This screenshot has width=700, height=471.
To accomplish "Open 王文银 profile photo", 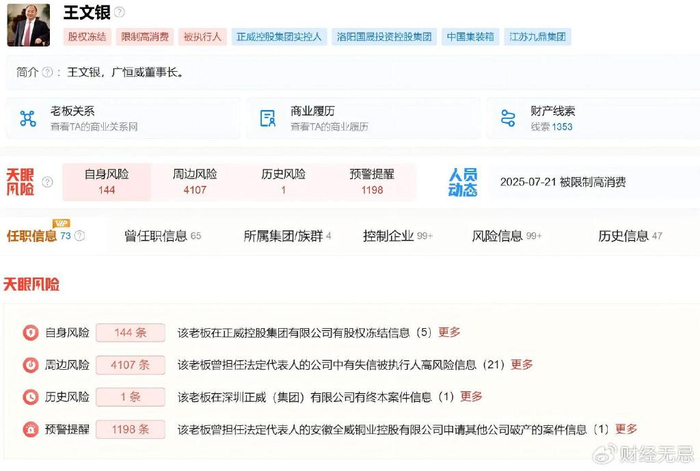I will (x=29, y=25).
